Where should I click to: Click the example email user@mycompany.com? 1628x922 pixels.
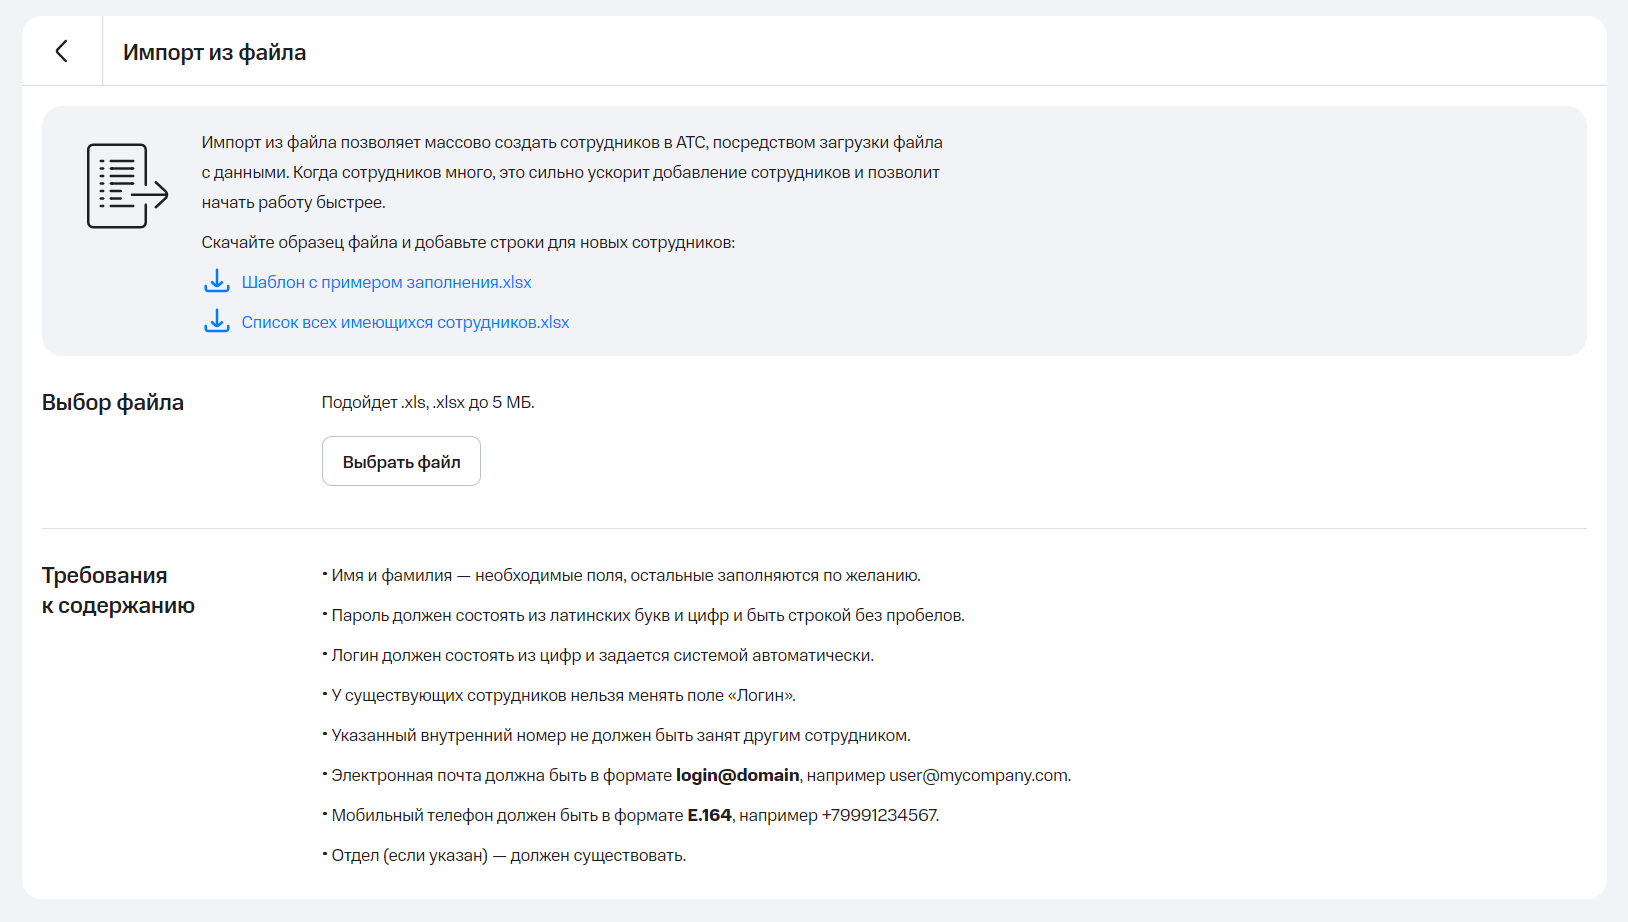click(x=979, y=775)
